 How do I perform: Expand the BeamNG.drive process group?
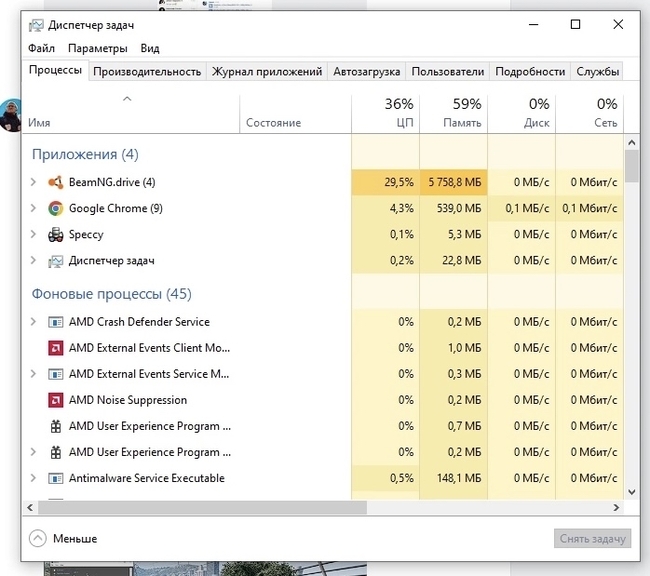click(x=33, y=182)
